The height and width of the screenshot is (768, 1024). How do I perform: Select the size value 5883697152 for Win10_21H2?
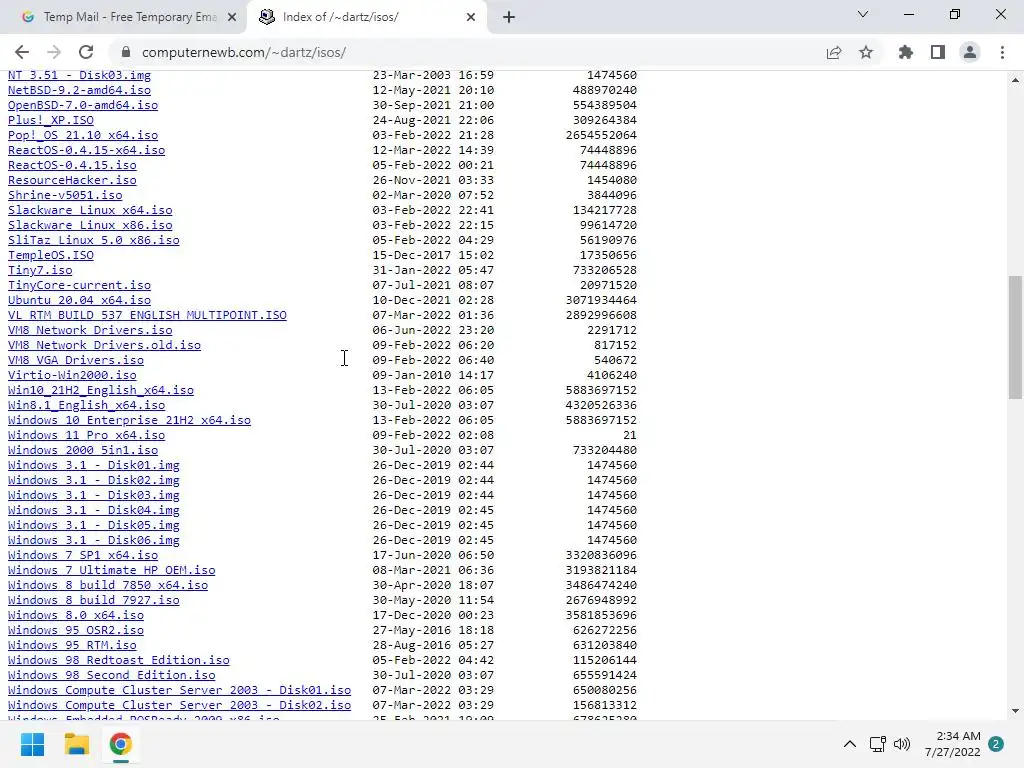601,391
